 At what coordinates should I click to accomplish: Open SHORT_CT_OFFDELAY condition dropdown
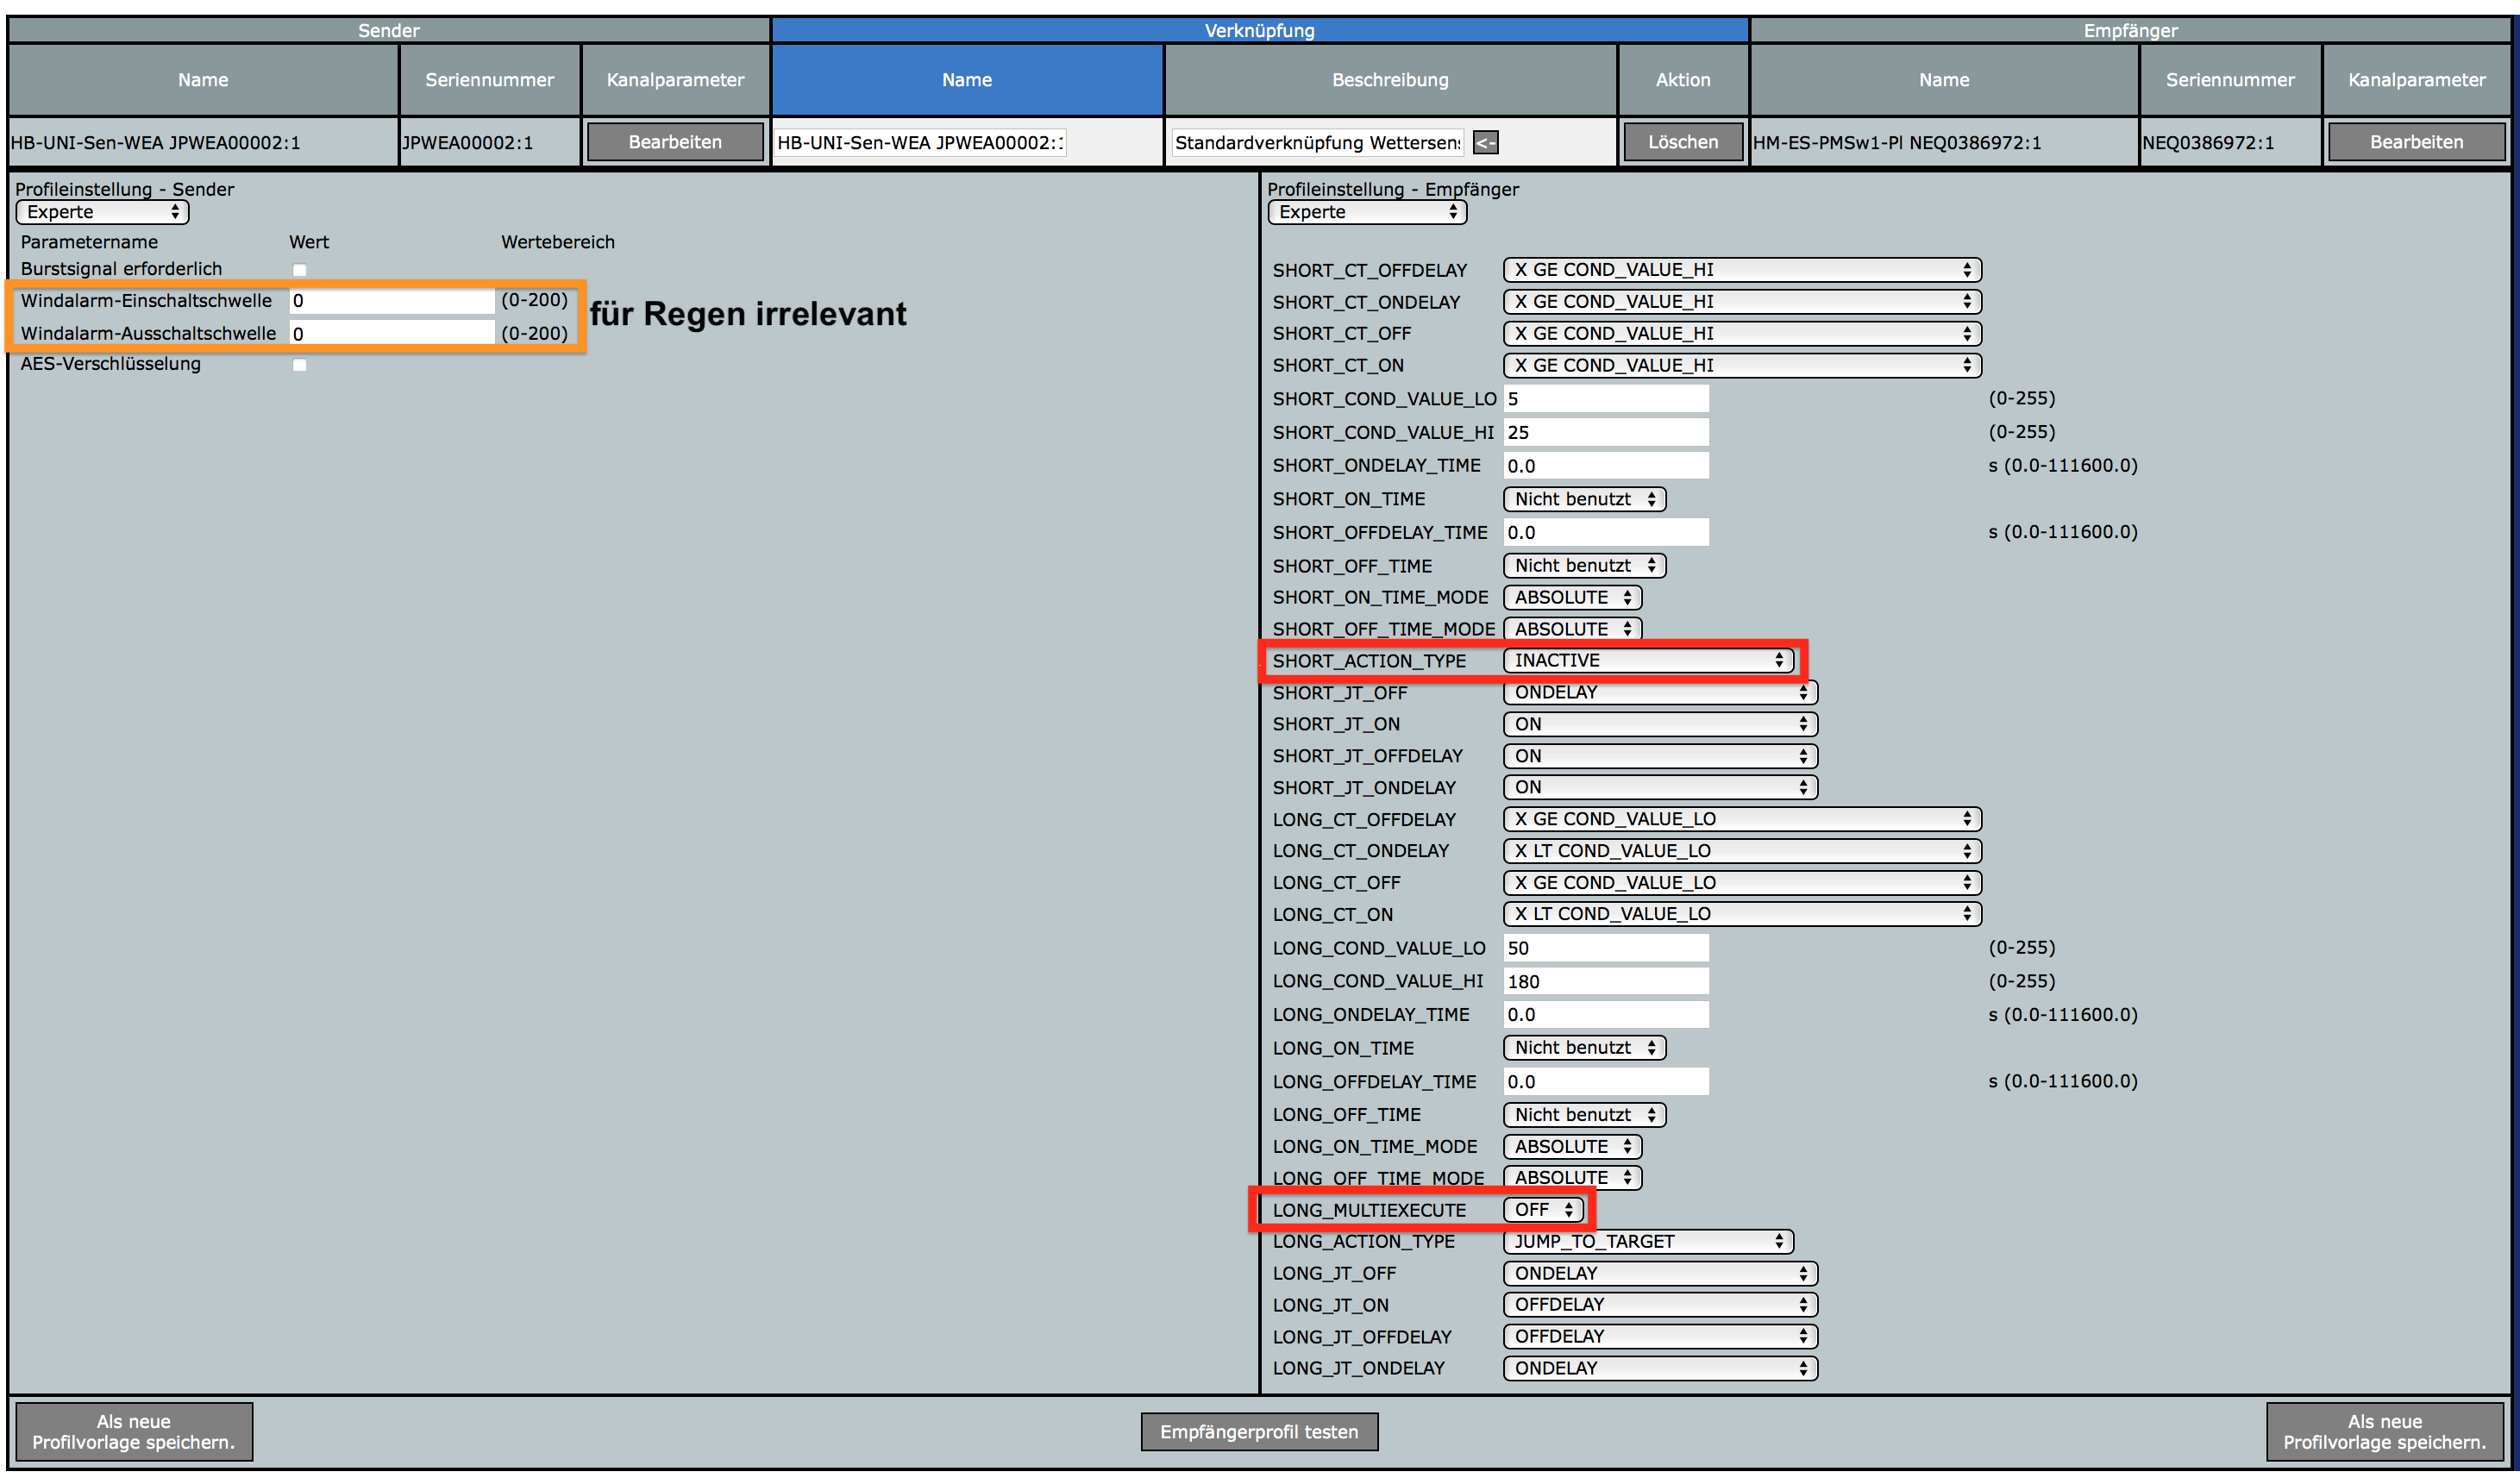click(x=1741, y=270)
